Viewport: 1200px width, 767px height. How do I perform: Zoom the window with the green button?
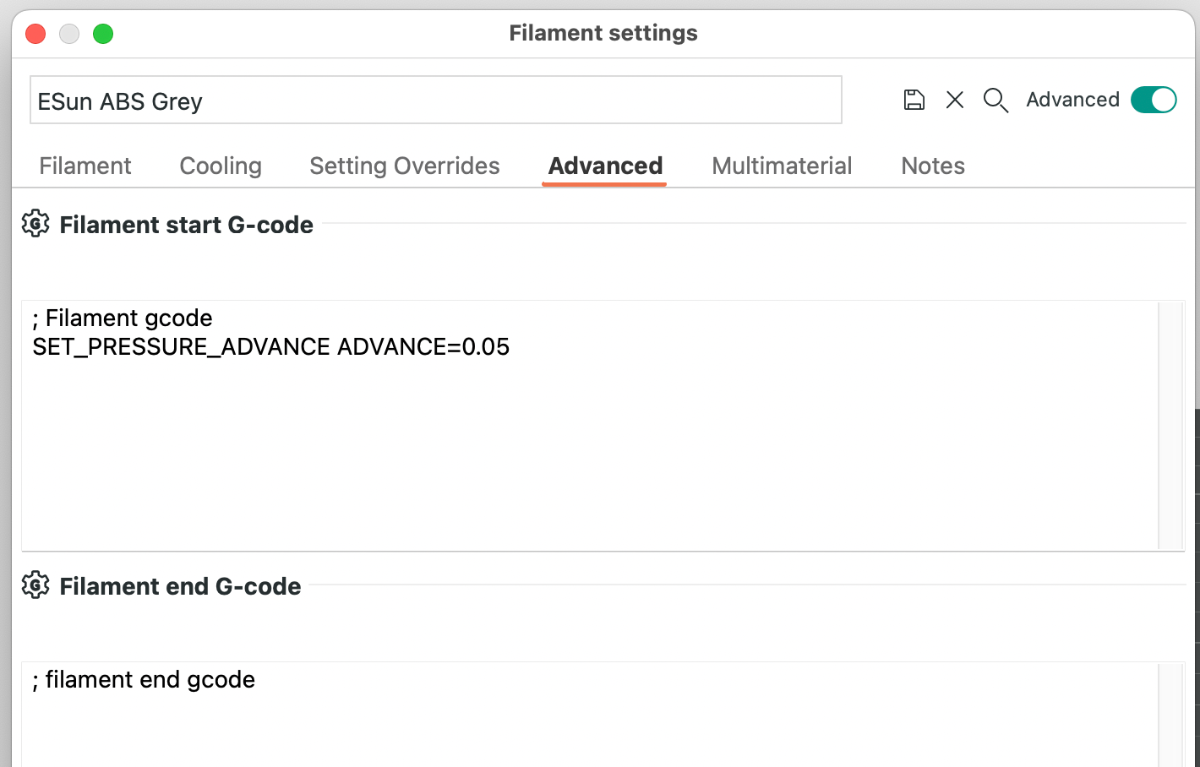pos(103,34)
